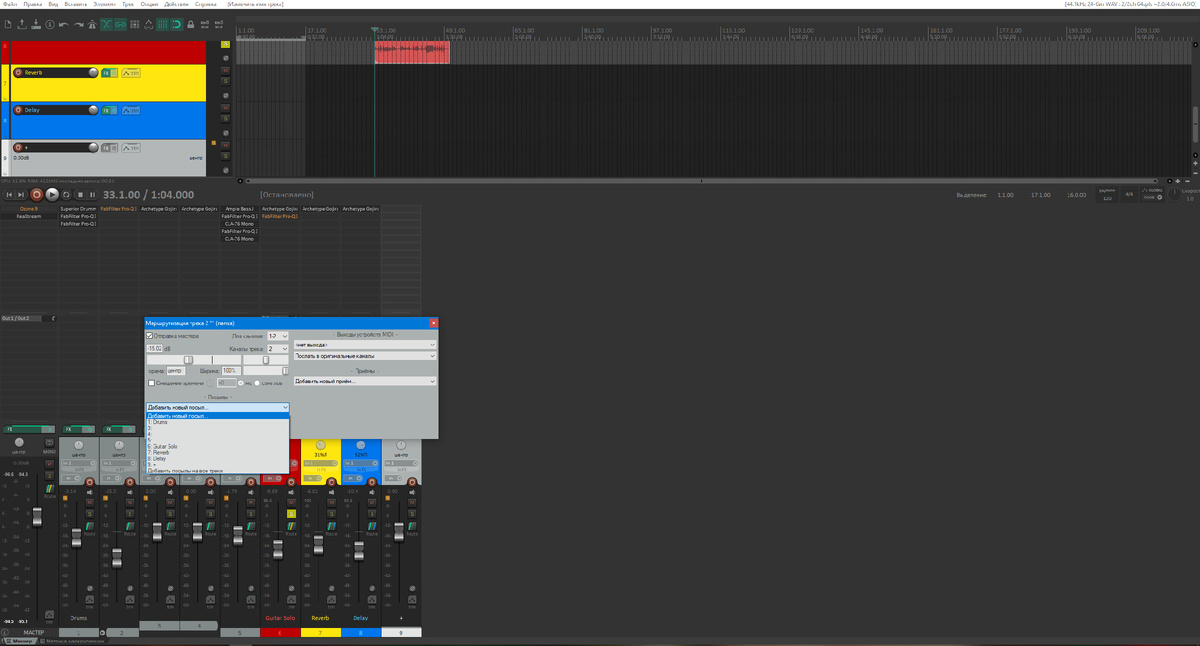Select the 'мс' radio button
The width and height of the screenshot is (1200, 646).
240,383
